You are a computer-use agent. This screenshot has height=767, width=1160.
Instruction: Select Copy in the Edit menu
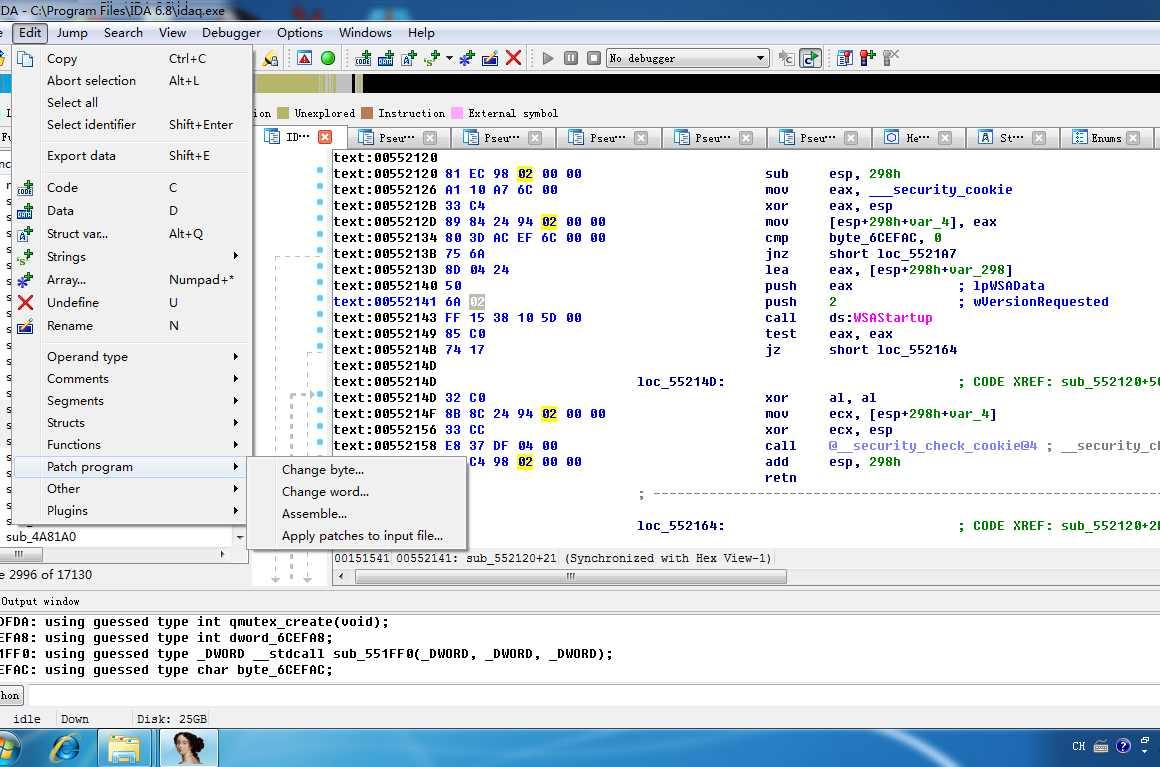coord(133,58)
